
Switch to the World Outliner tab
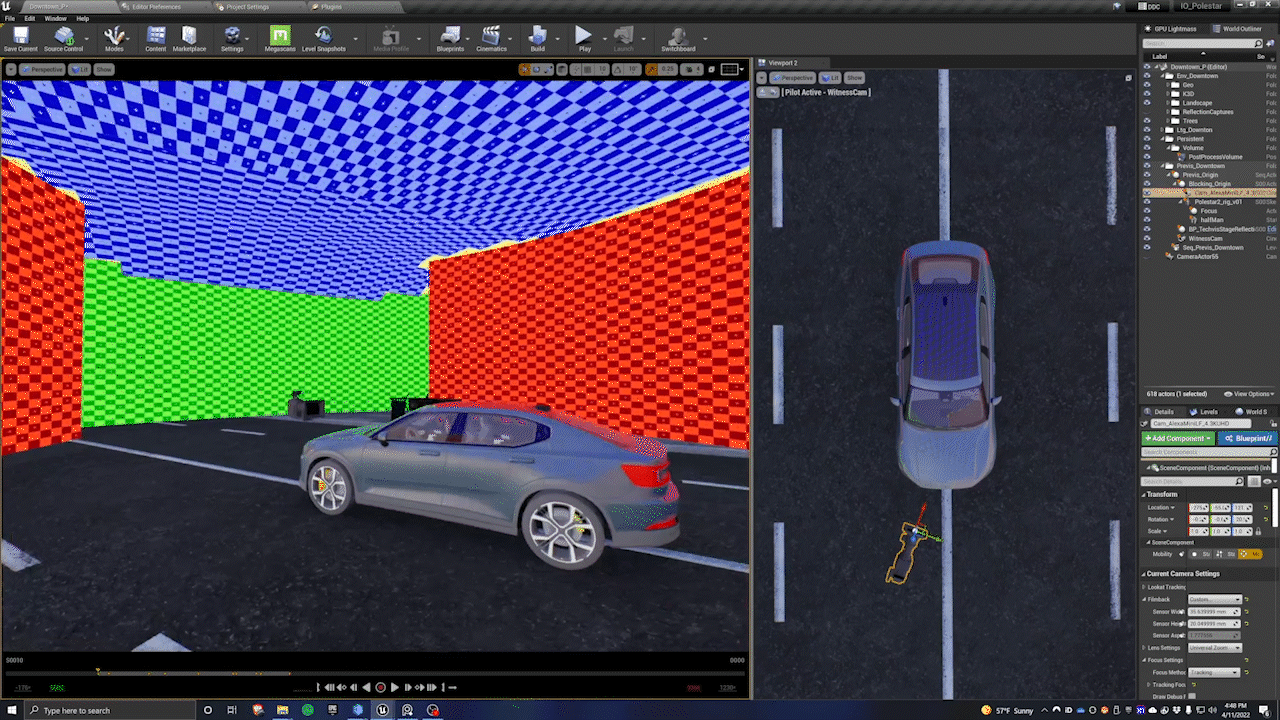point(1240,29)
